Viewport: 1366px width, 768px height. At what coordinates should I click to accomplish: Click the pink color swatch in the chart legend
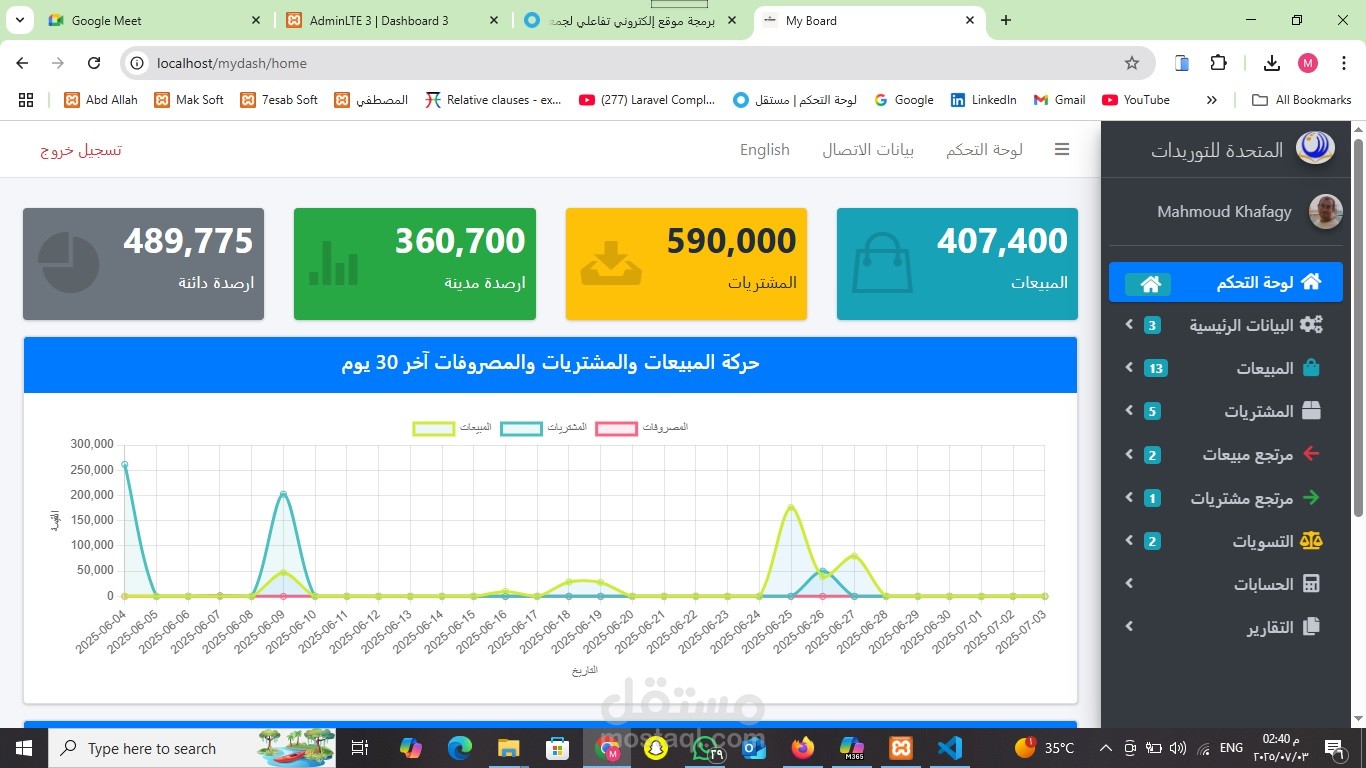click(617, 427)
